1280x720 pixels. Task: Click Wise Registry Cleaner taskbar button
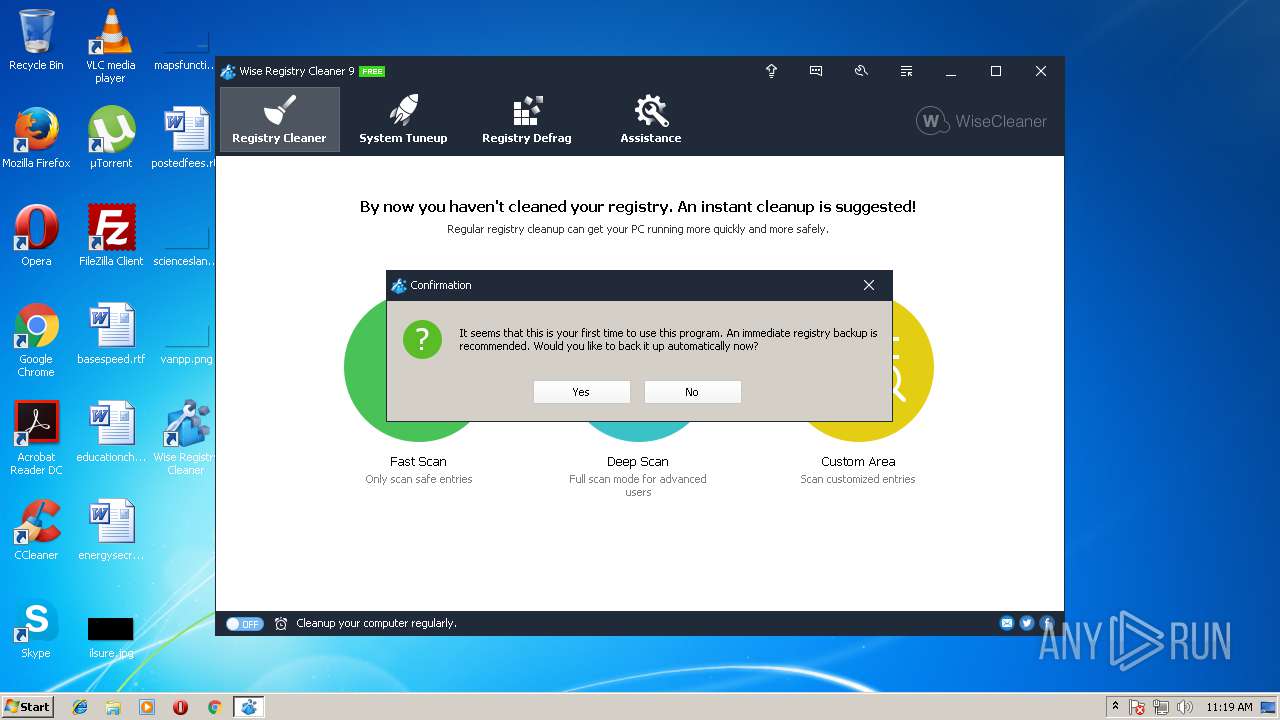tap(248, 707)
